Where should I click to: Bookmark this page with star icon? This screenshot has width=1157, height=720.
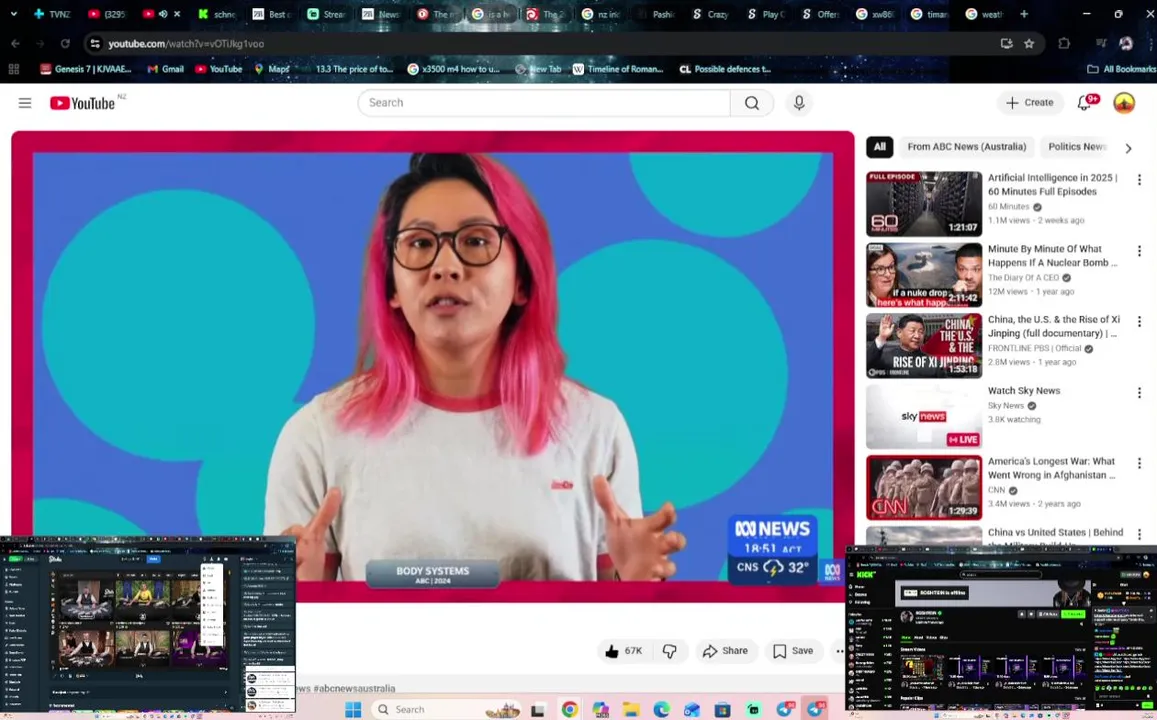tap(1029, 44)
